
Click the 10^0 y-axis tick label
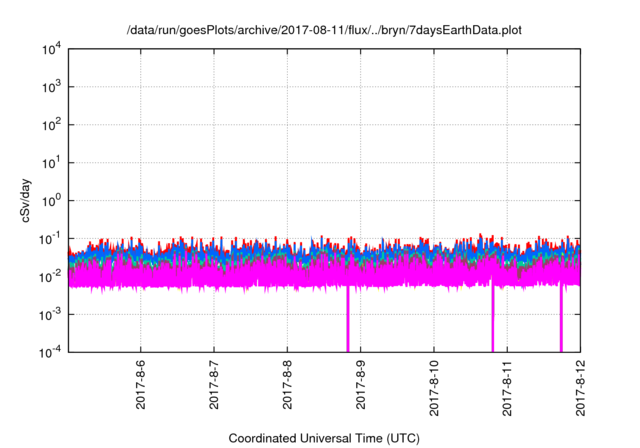(51, 201)
